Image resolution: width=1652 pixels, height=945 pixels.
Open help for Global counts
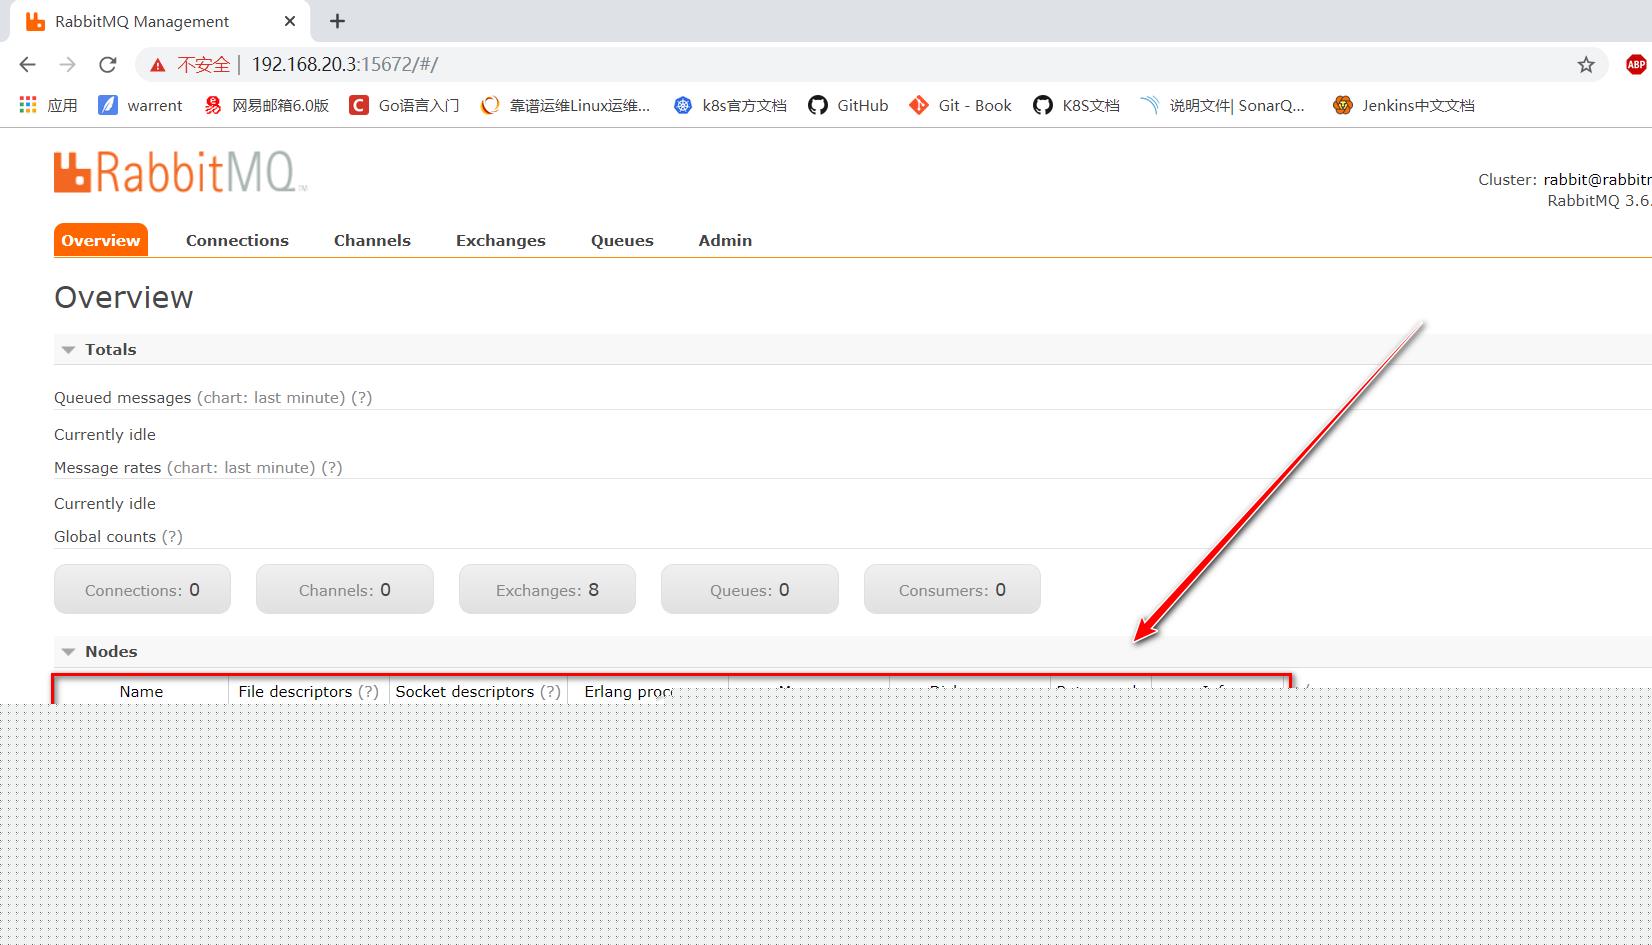[172, 536]
